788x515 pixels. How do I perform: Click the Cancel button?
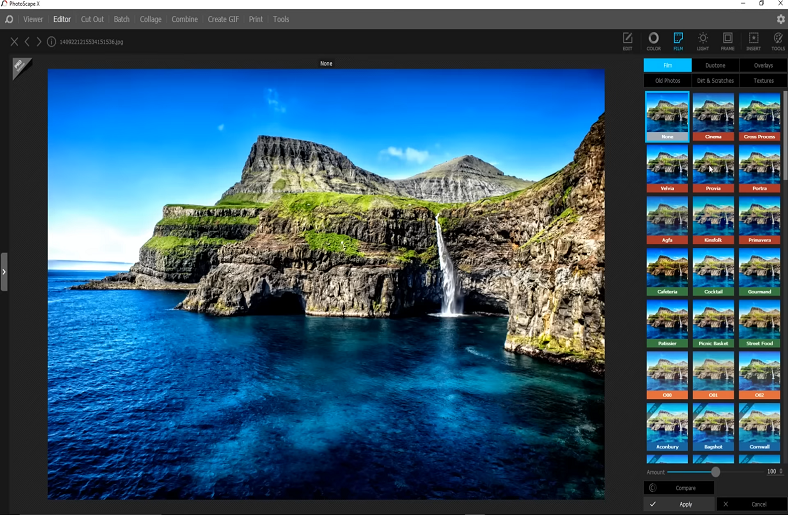tap(752, 504)
